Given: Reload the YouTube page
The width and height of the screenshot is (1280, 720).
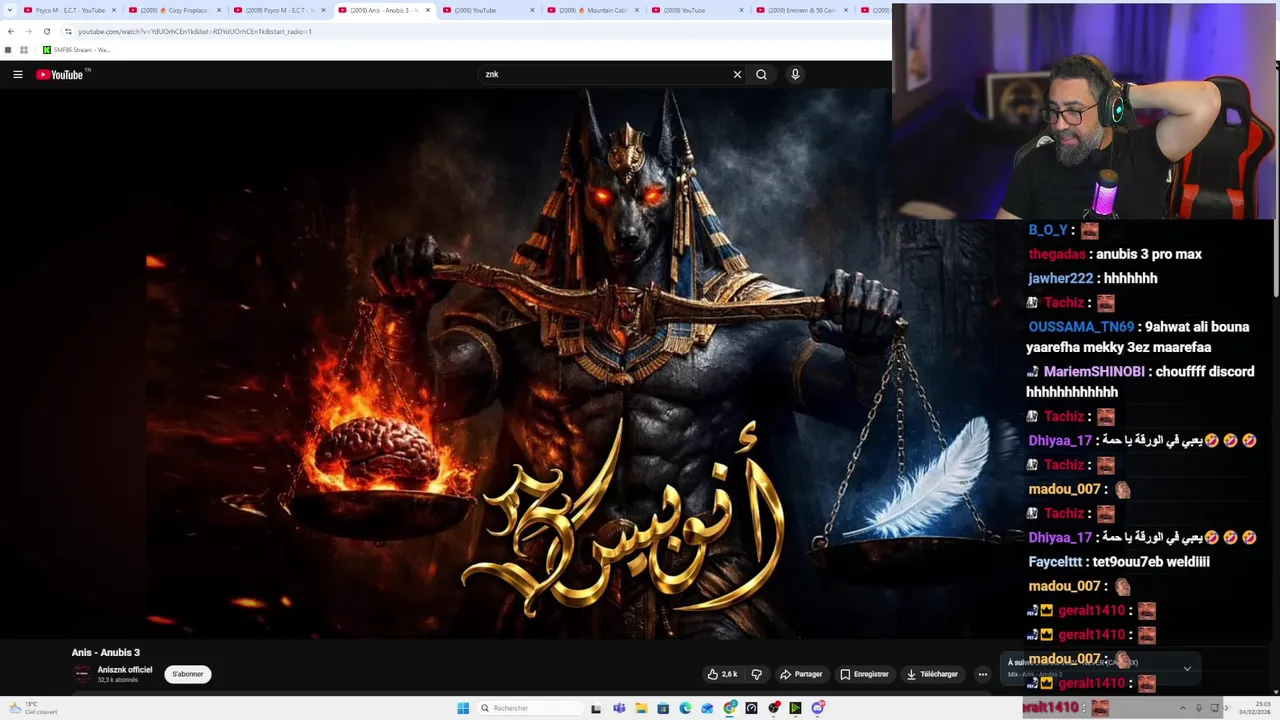Looking at the screenshot, I should [x=46, y=31].
